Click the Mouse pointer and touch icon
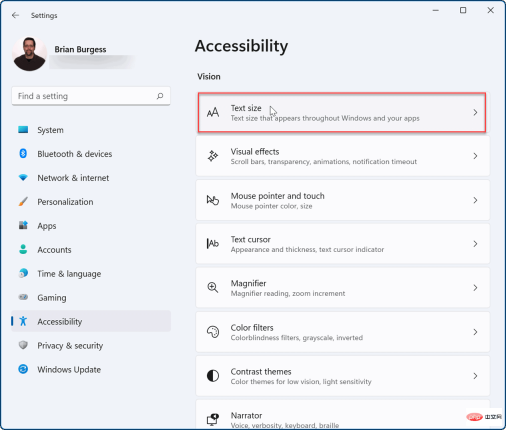This screenshot has width=506, height=430. point(213,200)
